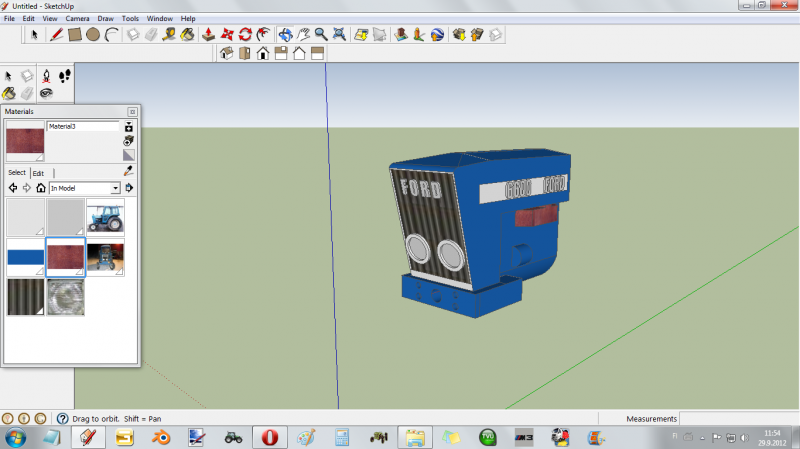Switch to Right view

(281, 53)
